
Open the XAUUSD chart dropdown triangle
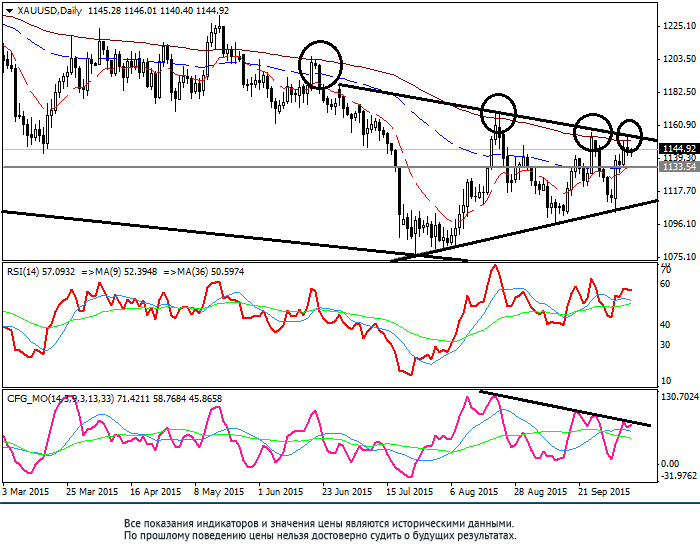point(9,11)
